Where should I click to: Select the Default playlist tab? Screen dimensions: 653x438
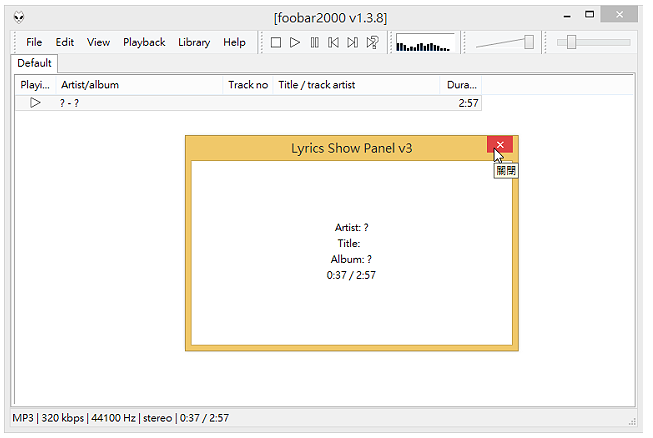(x=34, y=63)
